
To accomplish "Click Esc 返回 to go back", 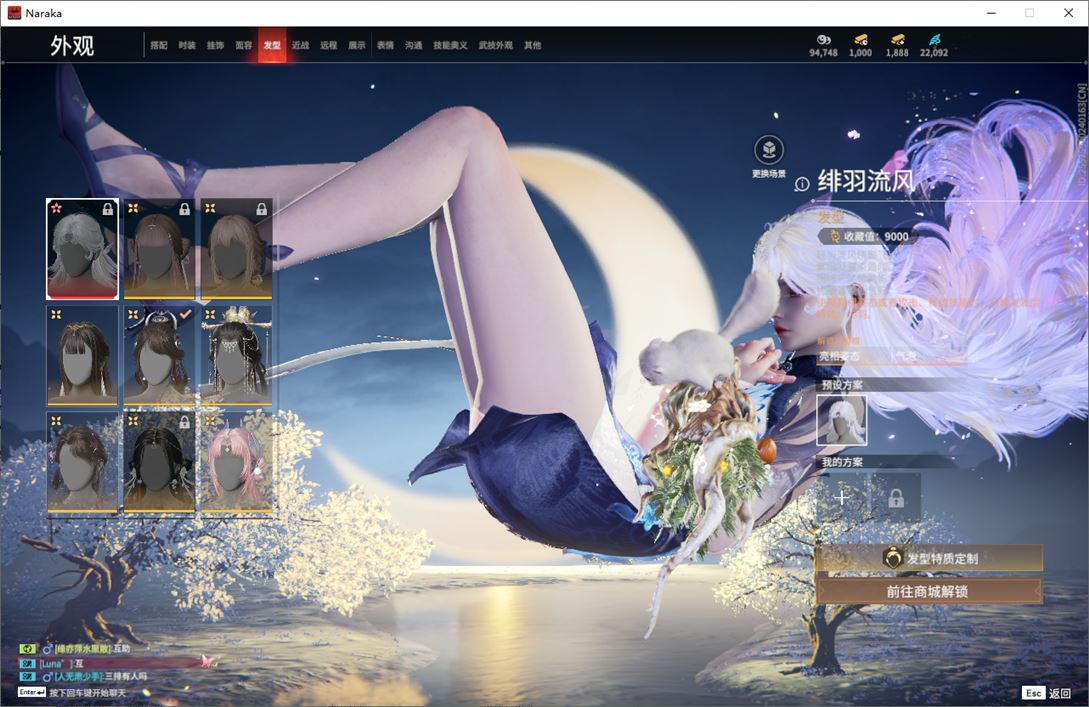I will click(x=1047, y=693).
